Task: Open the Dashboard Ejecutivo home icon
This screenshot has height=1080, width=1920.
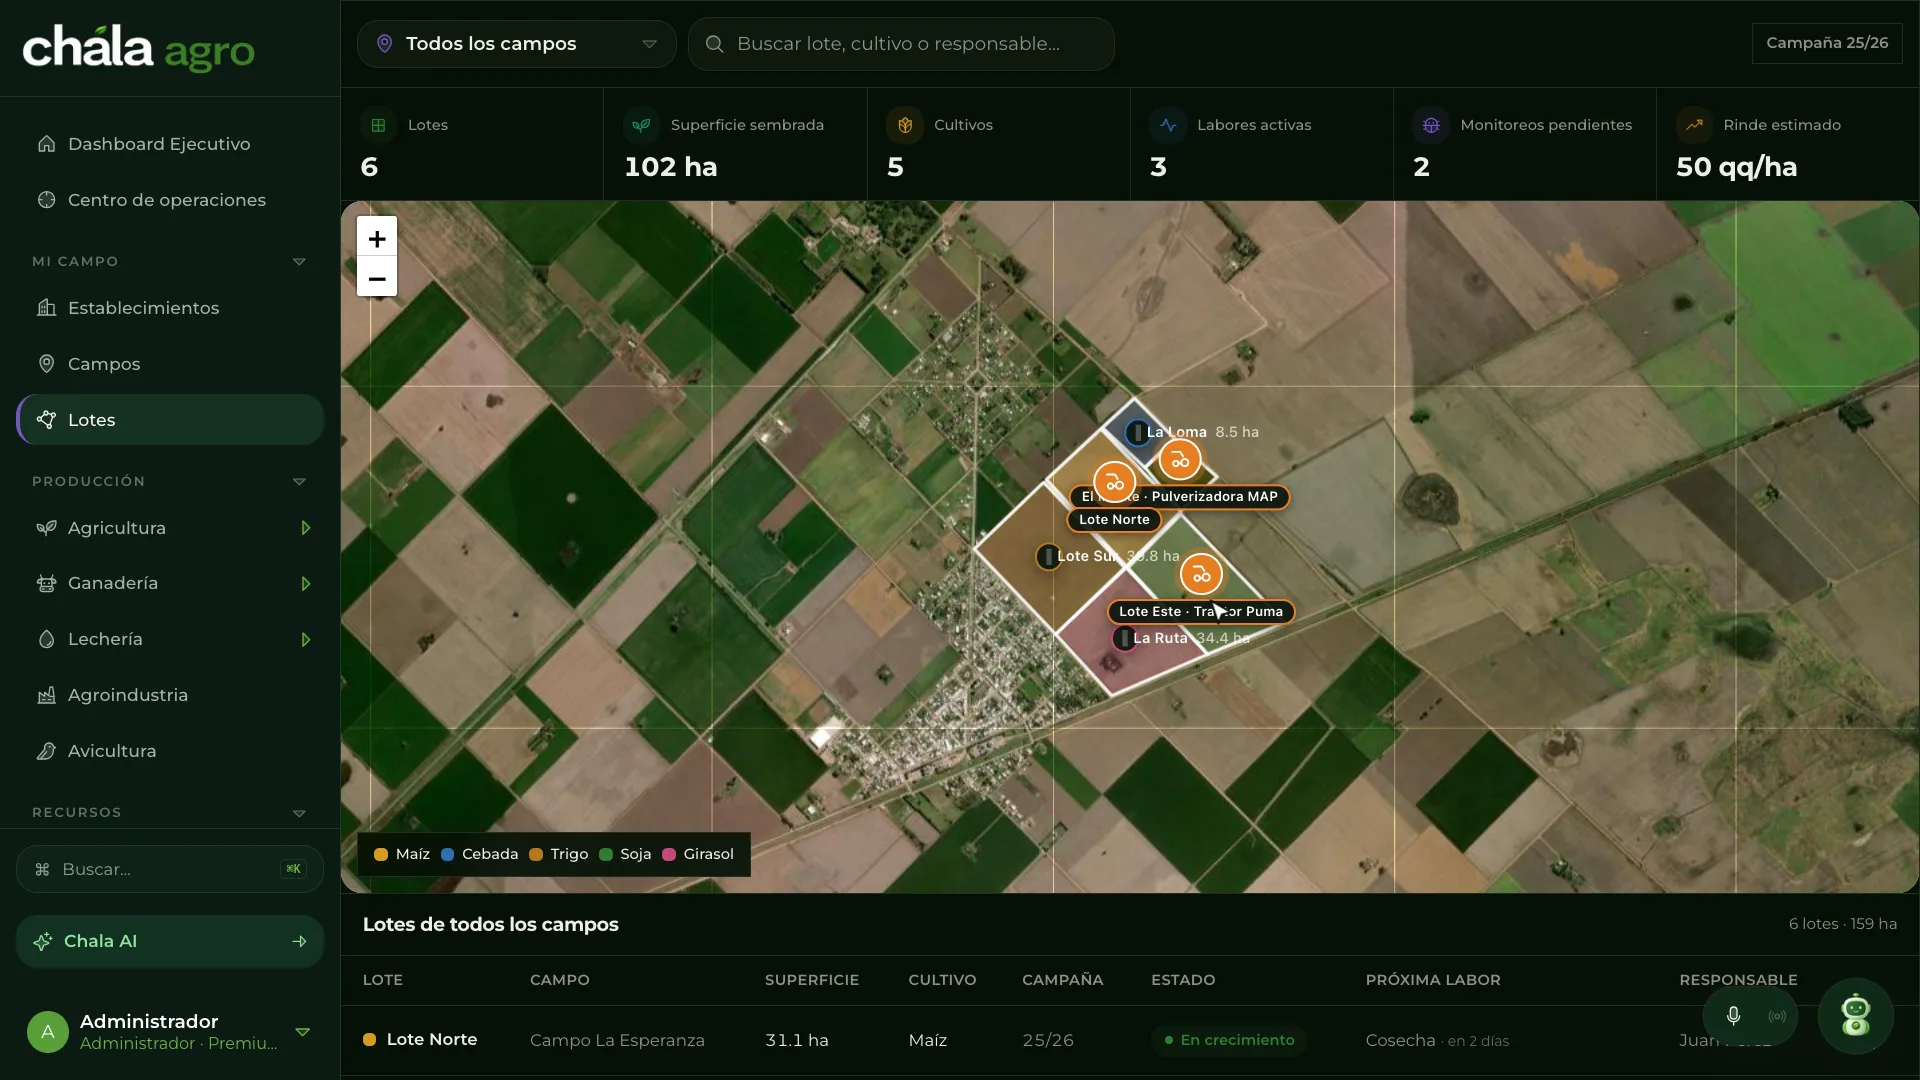Action: [46, 144]
